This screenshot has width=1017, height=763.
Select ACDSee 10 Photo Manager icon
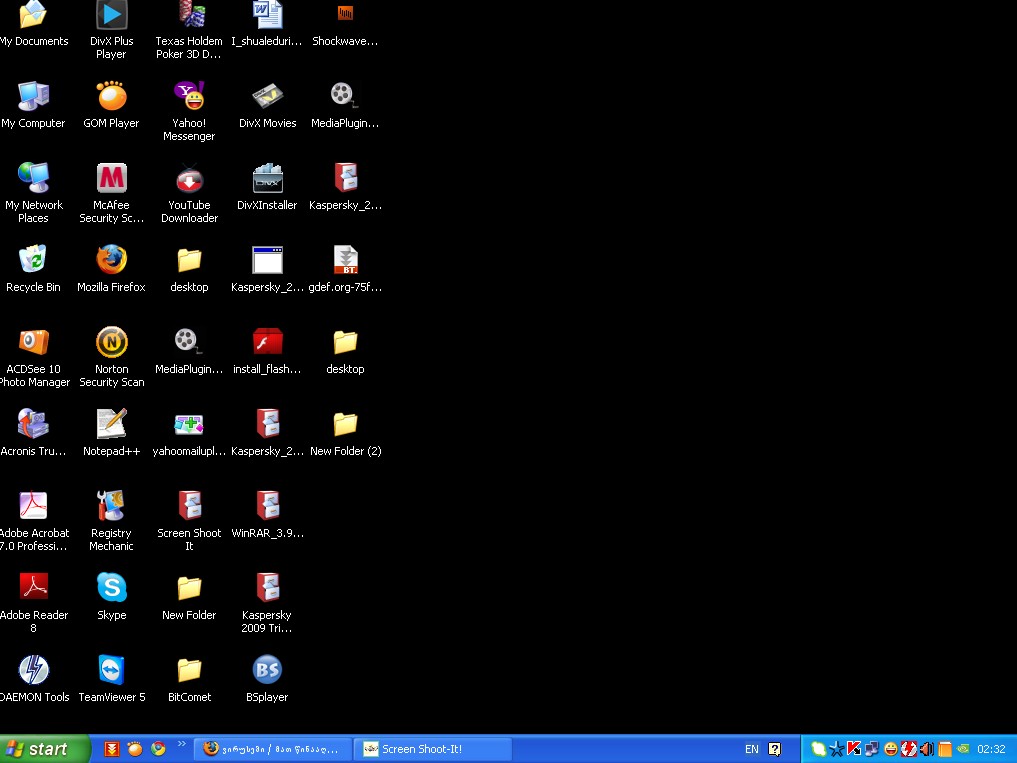click(33, 357)
